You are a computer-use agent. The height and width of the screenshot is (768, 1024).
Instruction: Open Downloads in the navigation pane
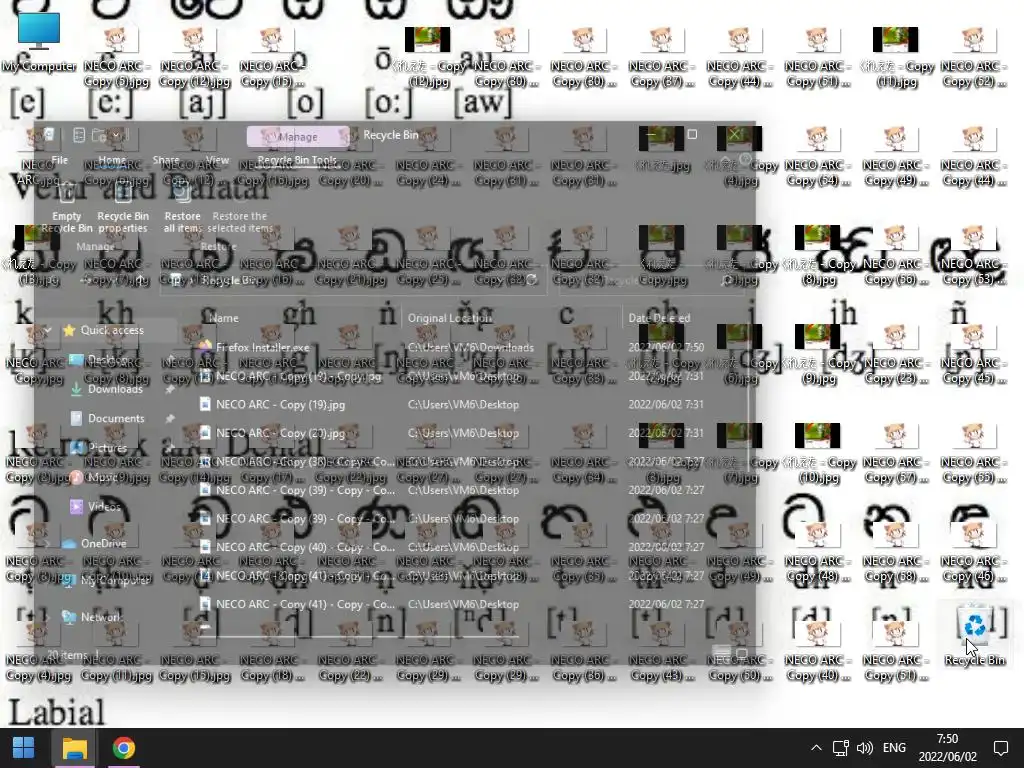(x=115, y=389)
